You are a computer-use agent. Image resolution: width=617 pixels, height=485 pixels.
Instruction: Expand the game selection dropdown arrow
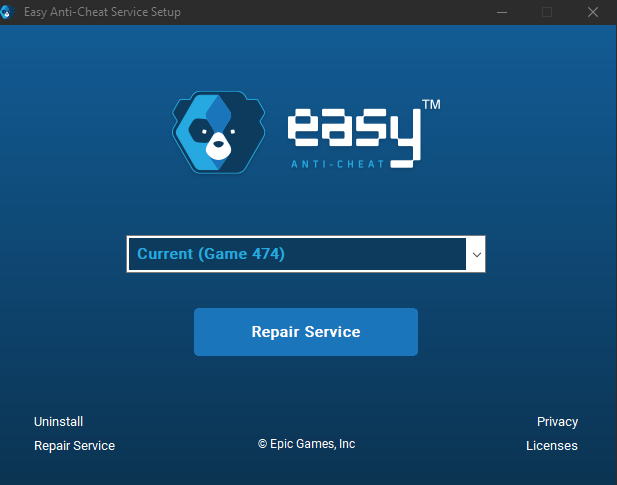point(476,255)
